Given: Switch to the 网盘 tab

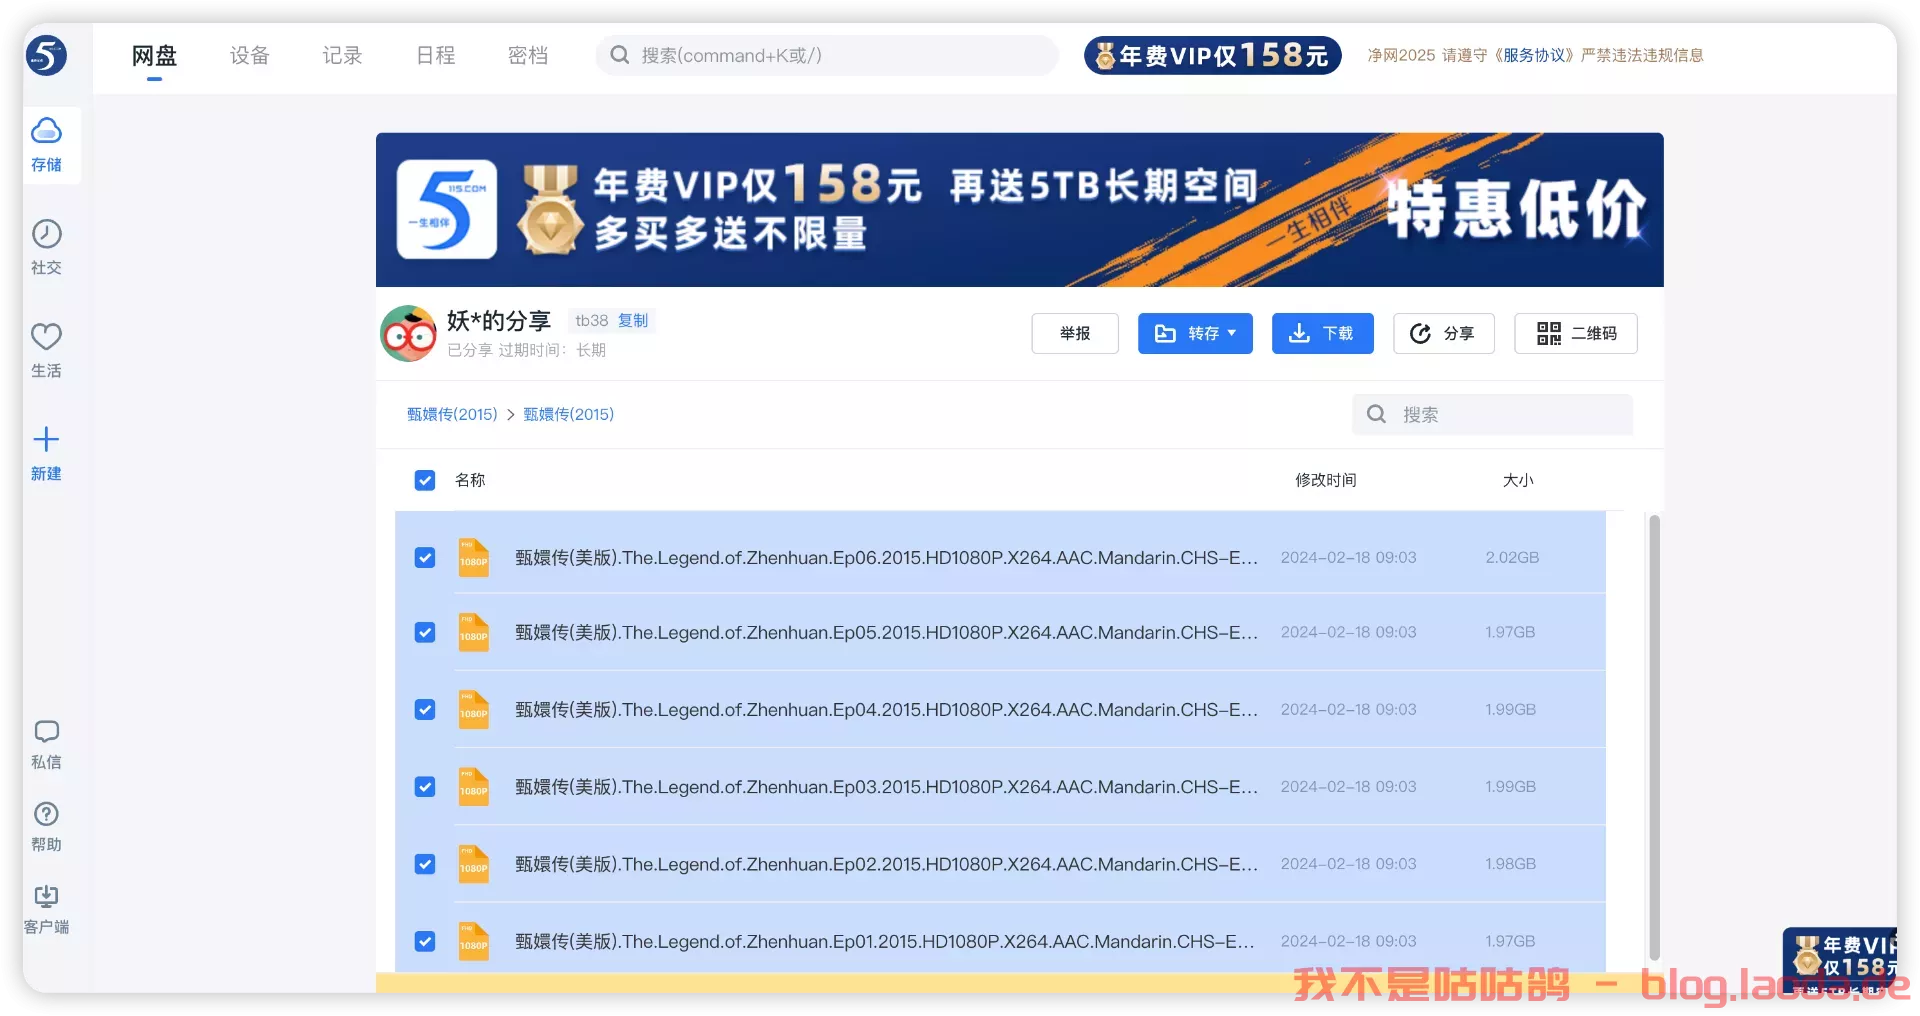Looking at the screenshot, I should [154, 55].
